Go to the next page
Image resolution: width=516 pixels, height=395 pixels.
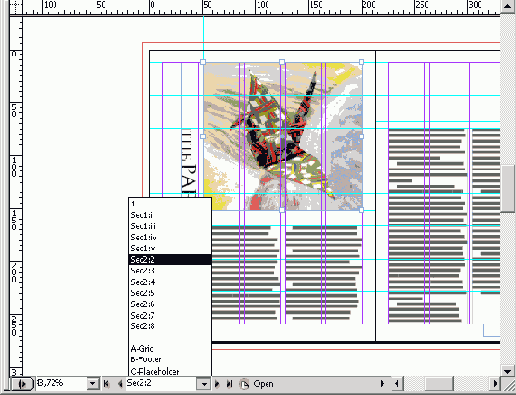pyautogui.click(x=217, y=384)
